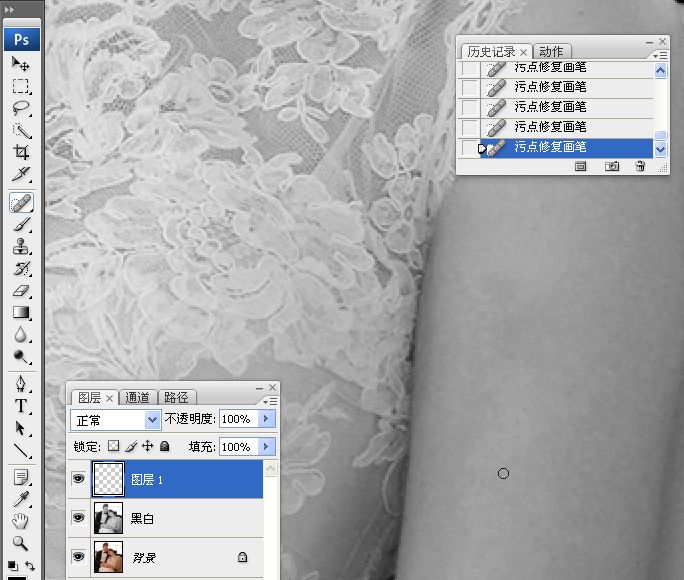Open the History panel options menu
Viewport: 684px width, 580px height.
click(660, 55)
